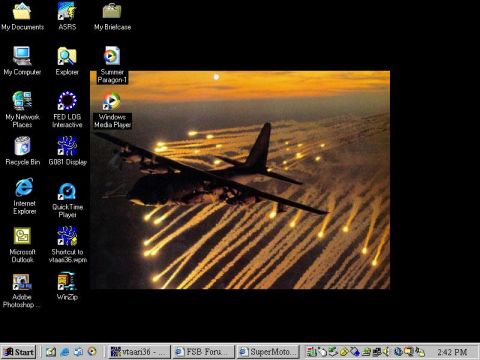
Task: Switch to the FSB Foru... taskbar window
Action: tap(204, 352)
